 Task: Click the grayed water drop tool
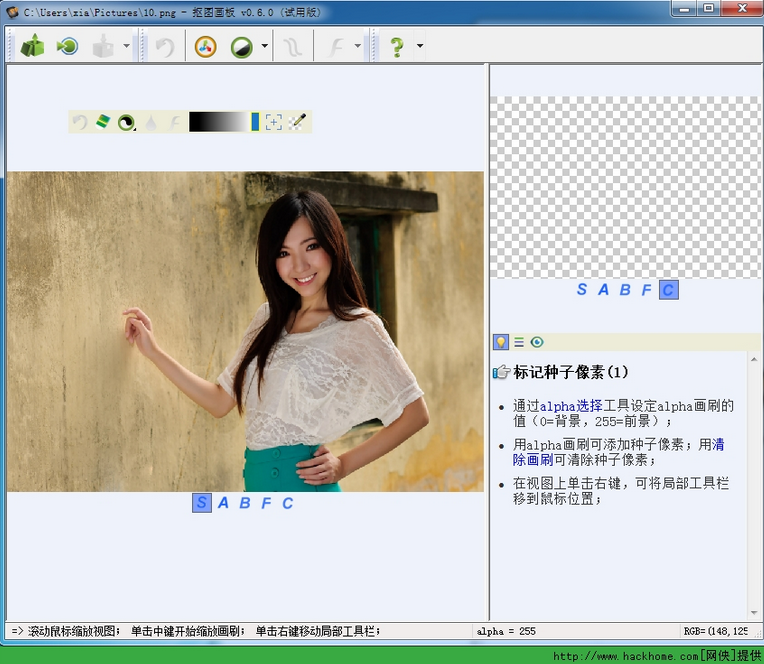click(151, 123)
